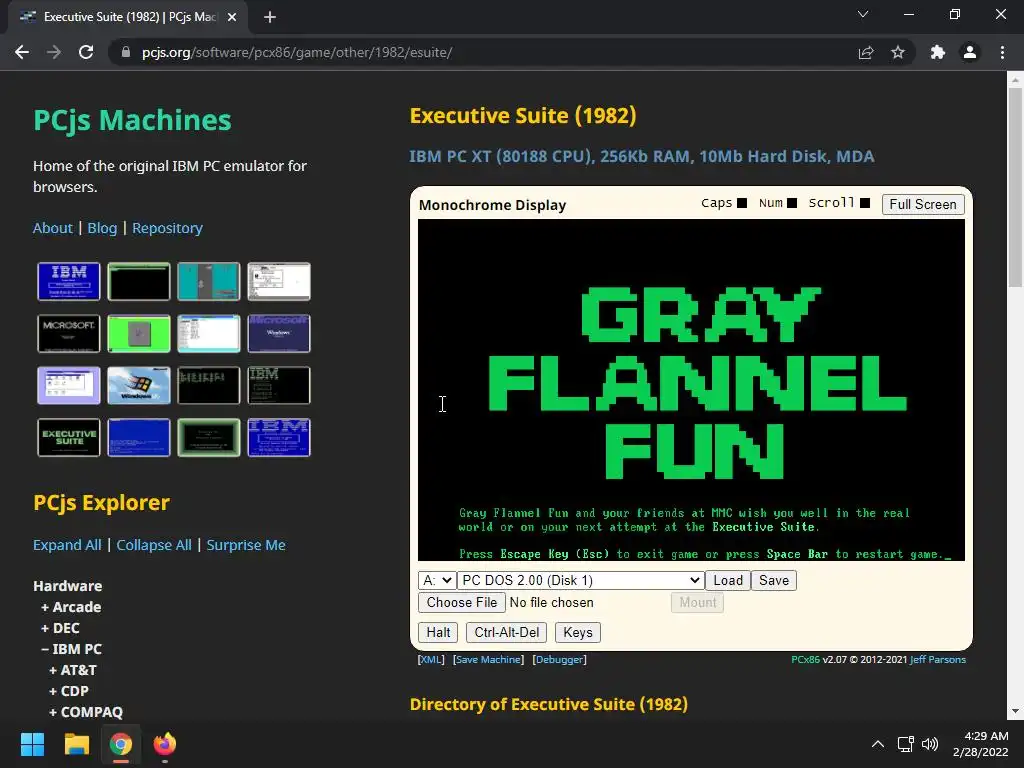Image resolution: width=1024 pixels, height=768 pixels.
Task: Click the Halt button
Action: (438, 632)
